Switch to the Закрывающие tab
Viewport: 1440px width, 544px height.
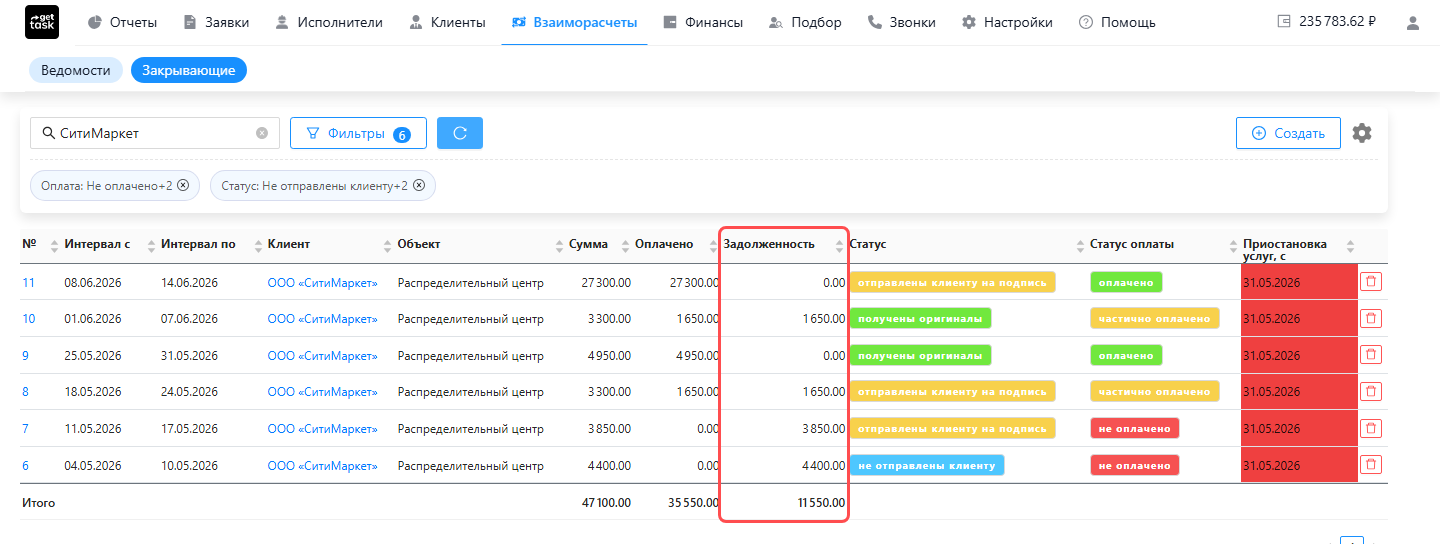189,70
